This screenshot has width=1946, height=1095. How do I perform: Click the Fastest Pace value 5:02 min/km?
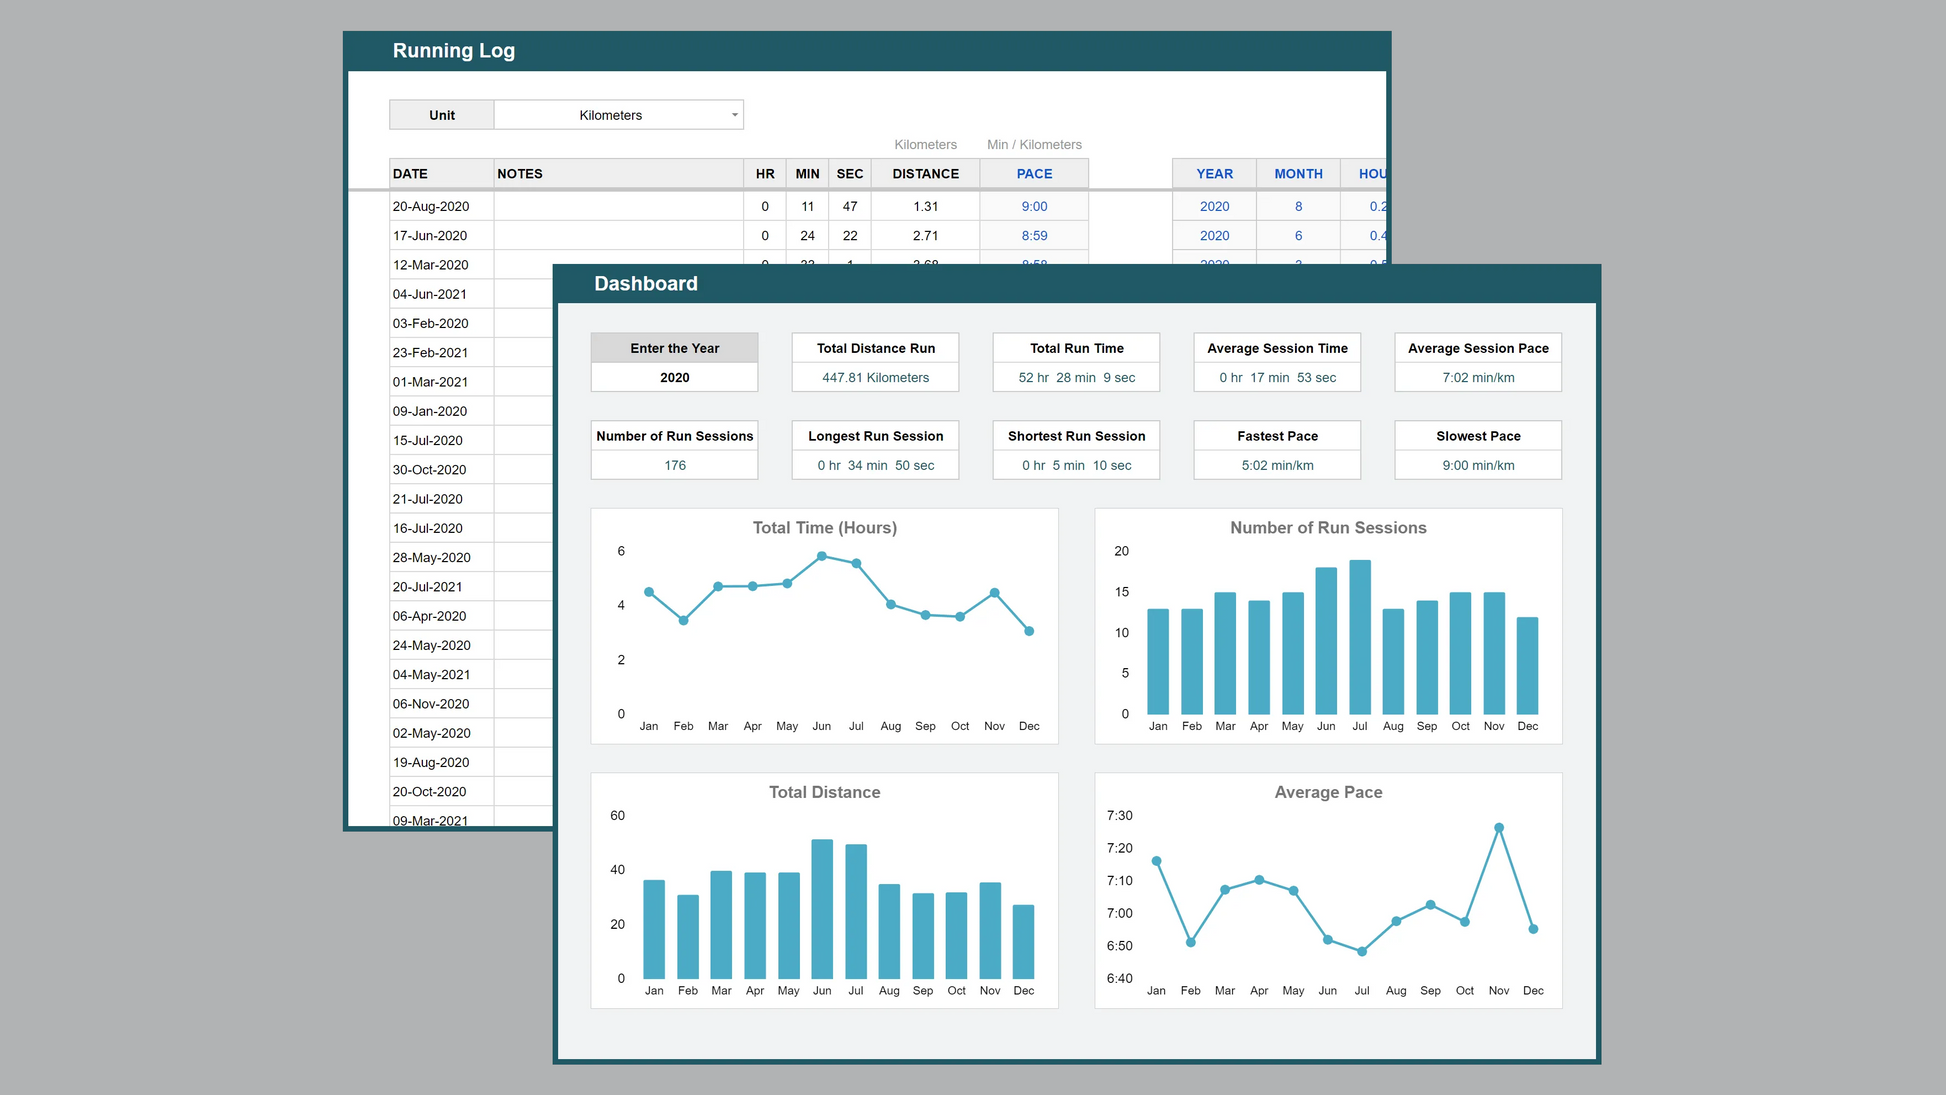coord(1277,465)
